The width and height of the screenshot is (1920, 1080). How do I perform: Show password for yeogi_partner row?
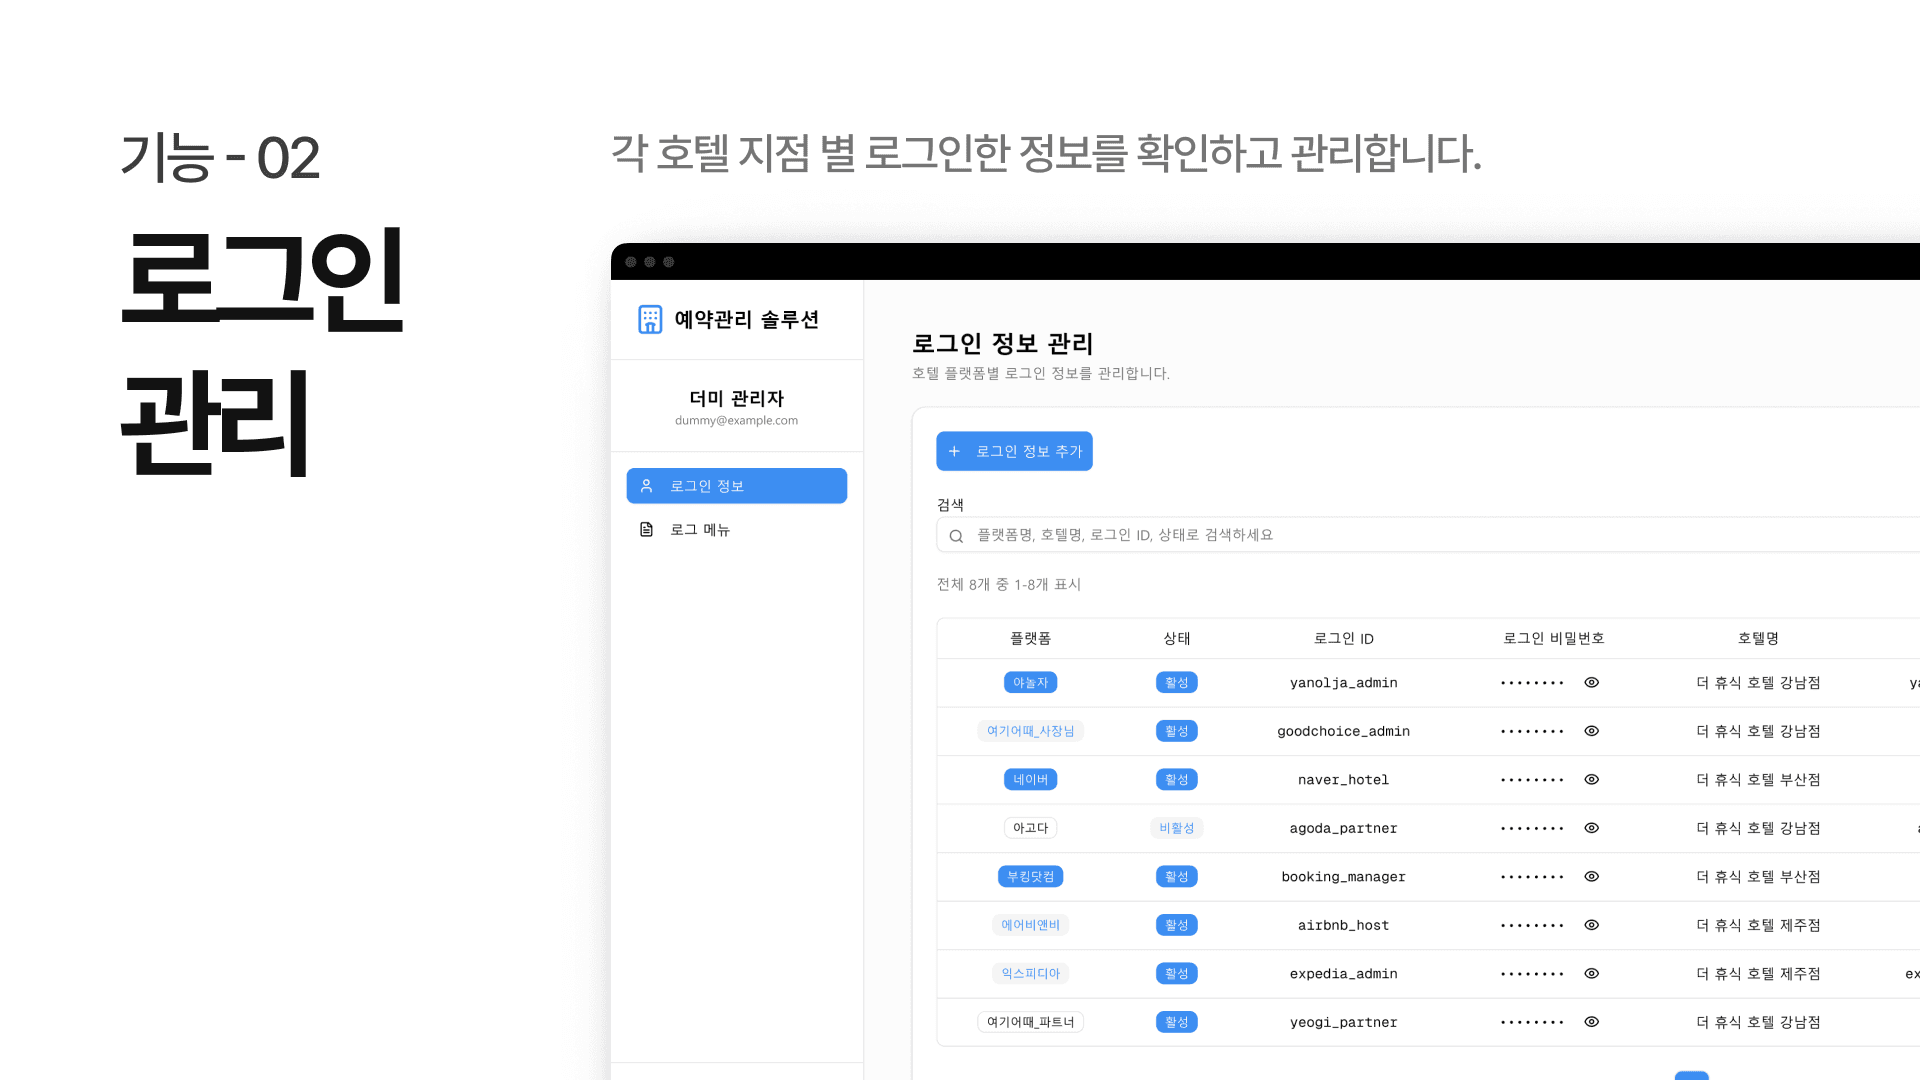tap(1591, 1022)
